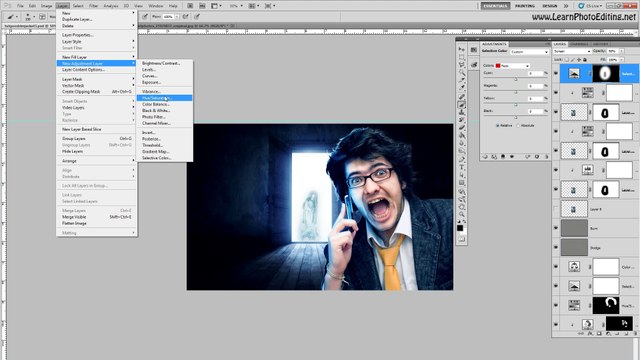Click the lock position icon in Layers panel
The height and width of the screenshot is (360, 640).
(579, 60)
